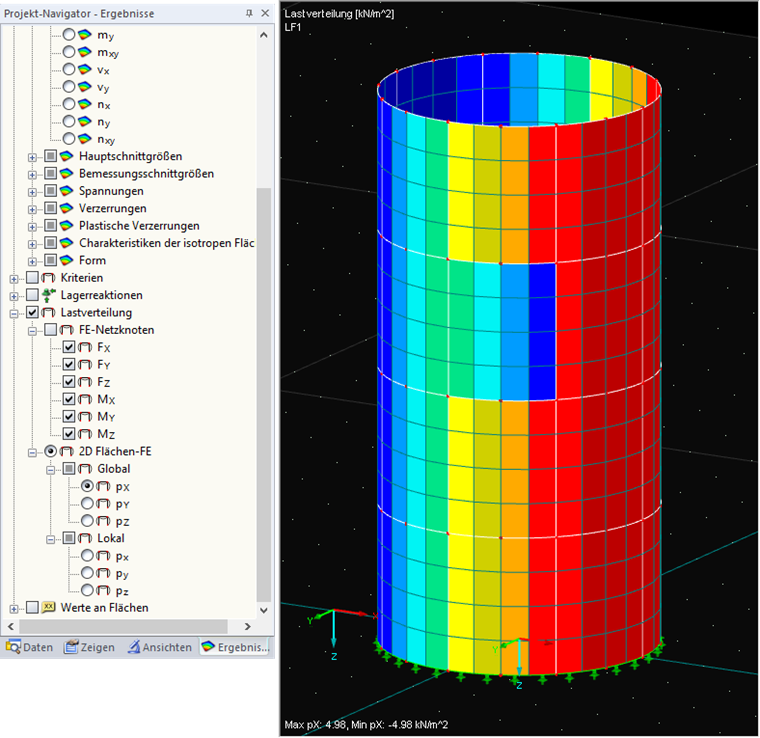The image size is (760, 738).
Task: Uncheck the Fx nodal force checkbox
Action: [x=69, y=347]
